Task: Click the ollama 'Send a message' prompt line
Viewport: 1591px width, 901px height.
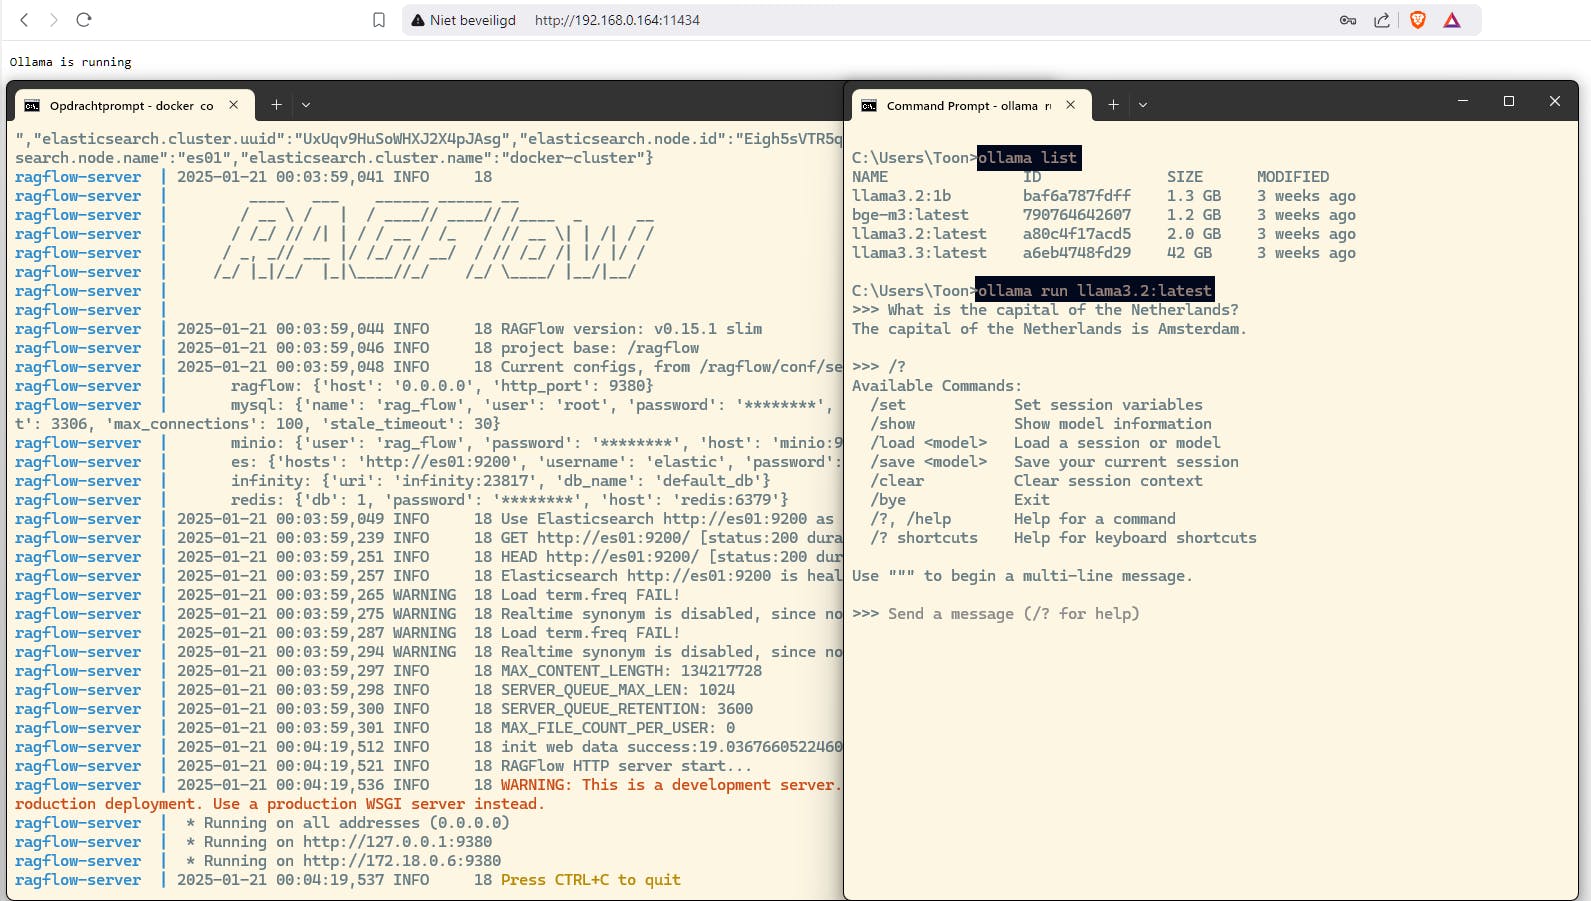Action: 1013,614
